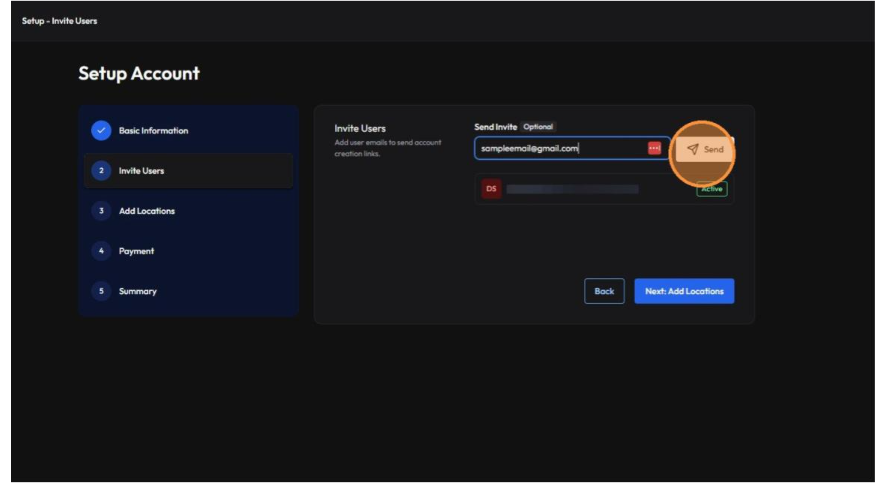Viewport: 876px width, 491px height.
Task: Click the Send Invite field label
Action: (496, 127)
